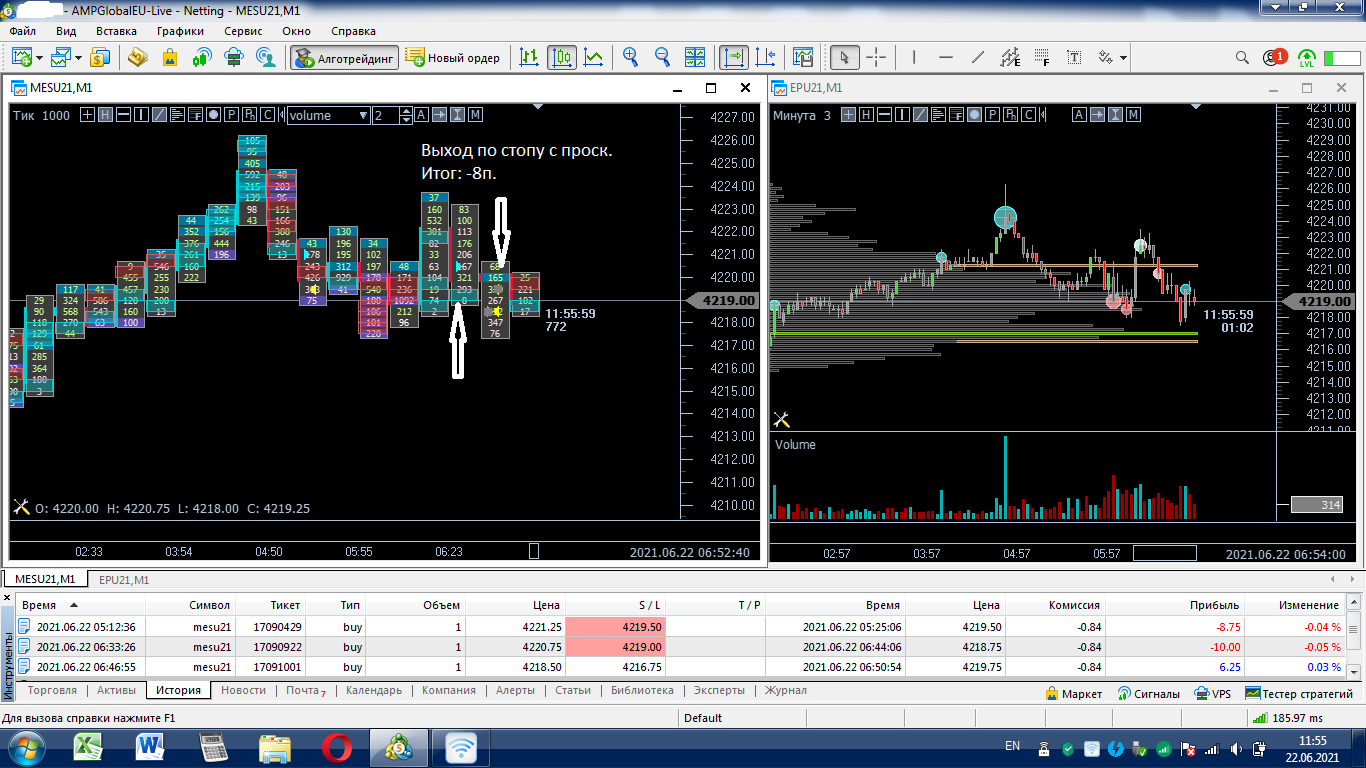Zoom in on the chart with magnifier plus

click(x=630, y=57)
